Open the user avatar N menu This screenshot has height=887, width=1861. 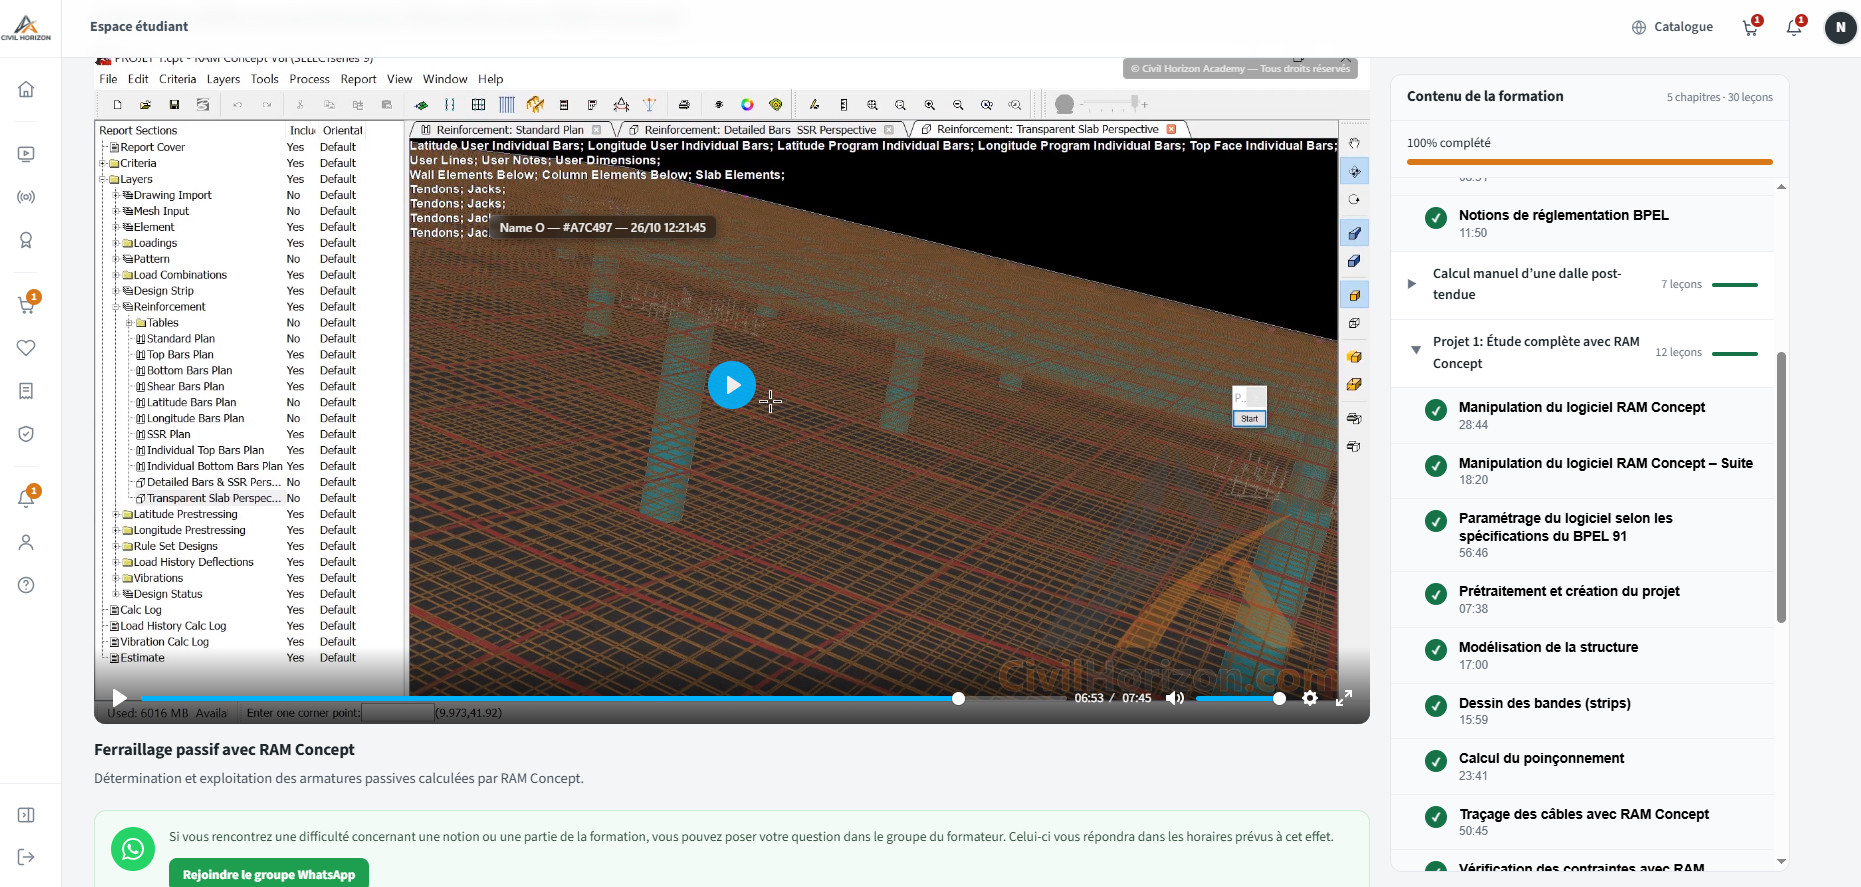tap(1840, 28)
